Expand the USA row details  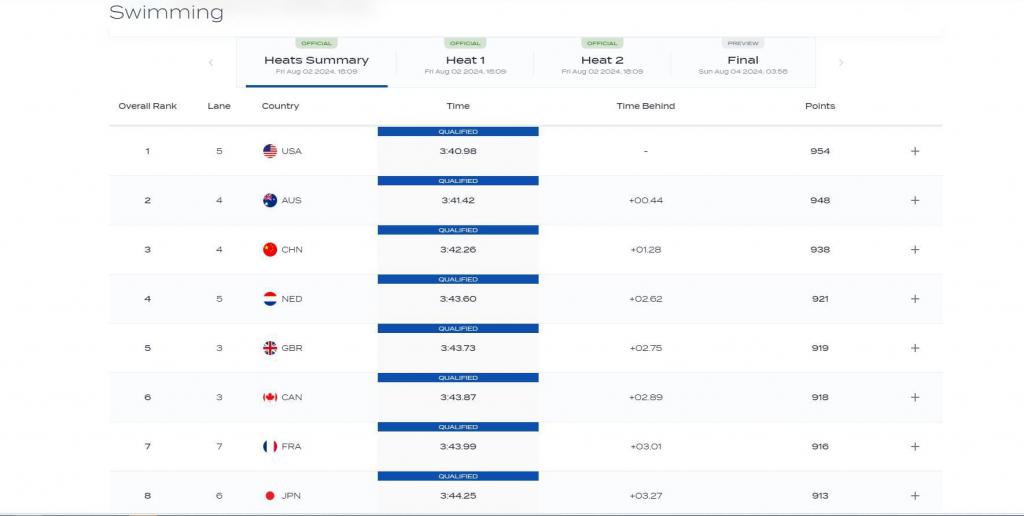(x=914, y=151)
